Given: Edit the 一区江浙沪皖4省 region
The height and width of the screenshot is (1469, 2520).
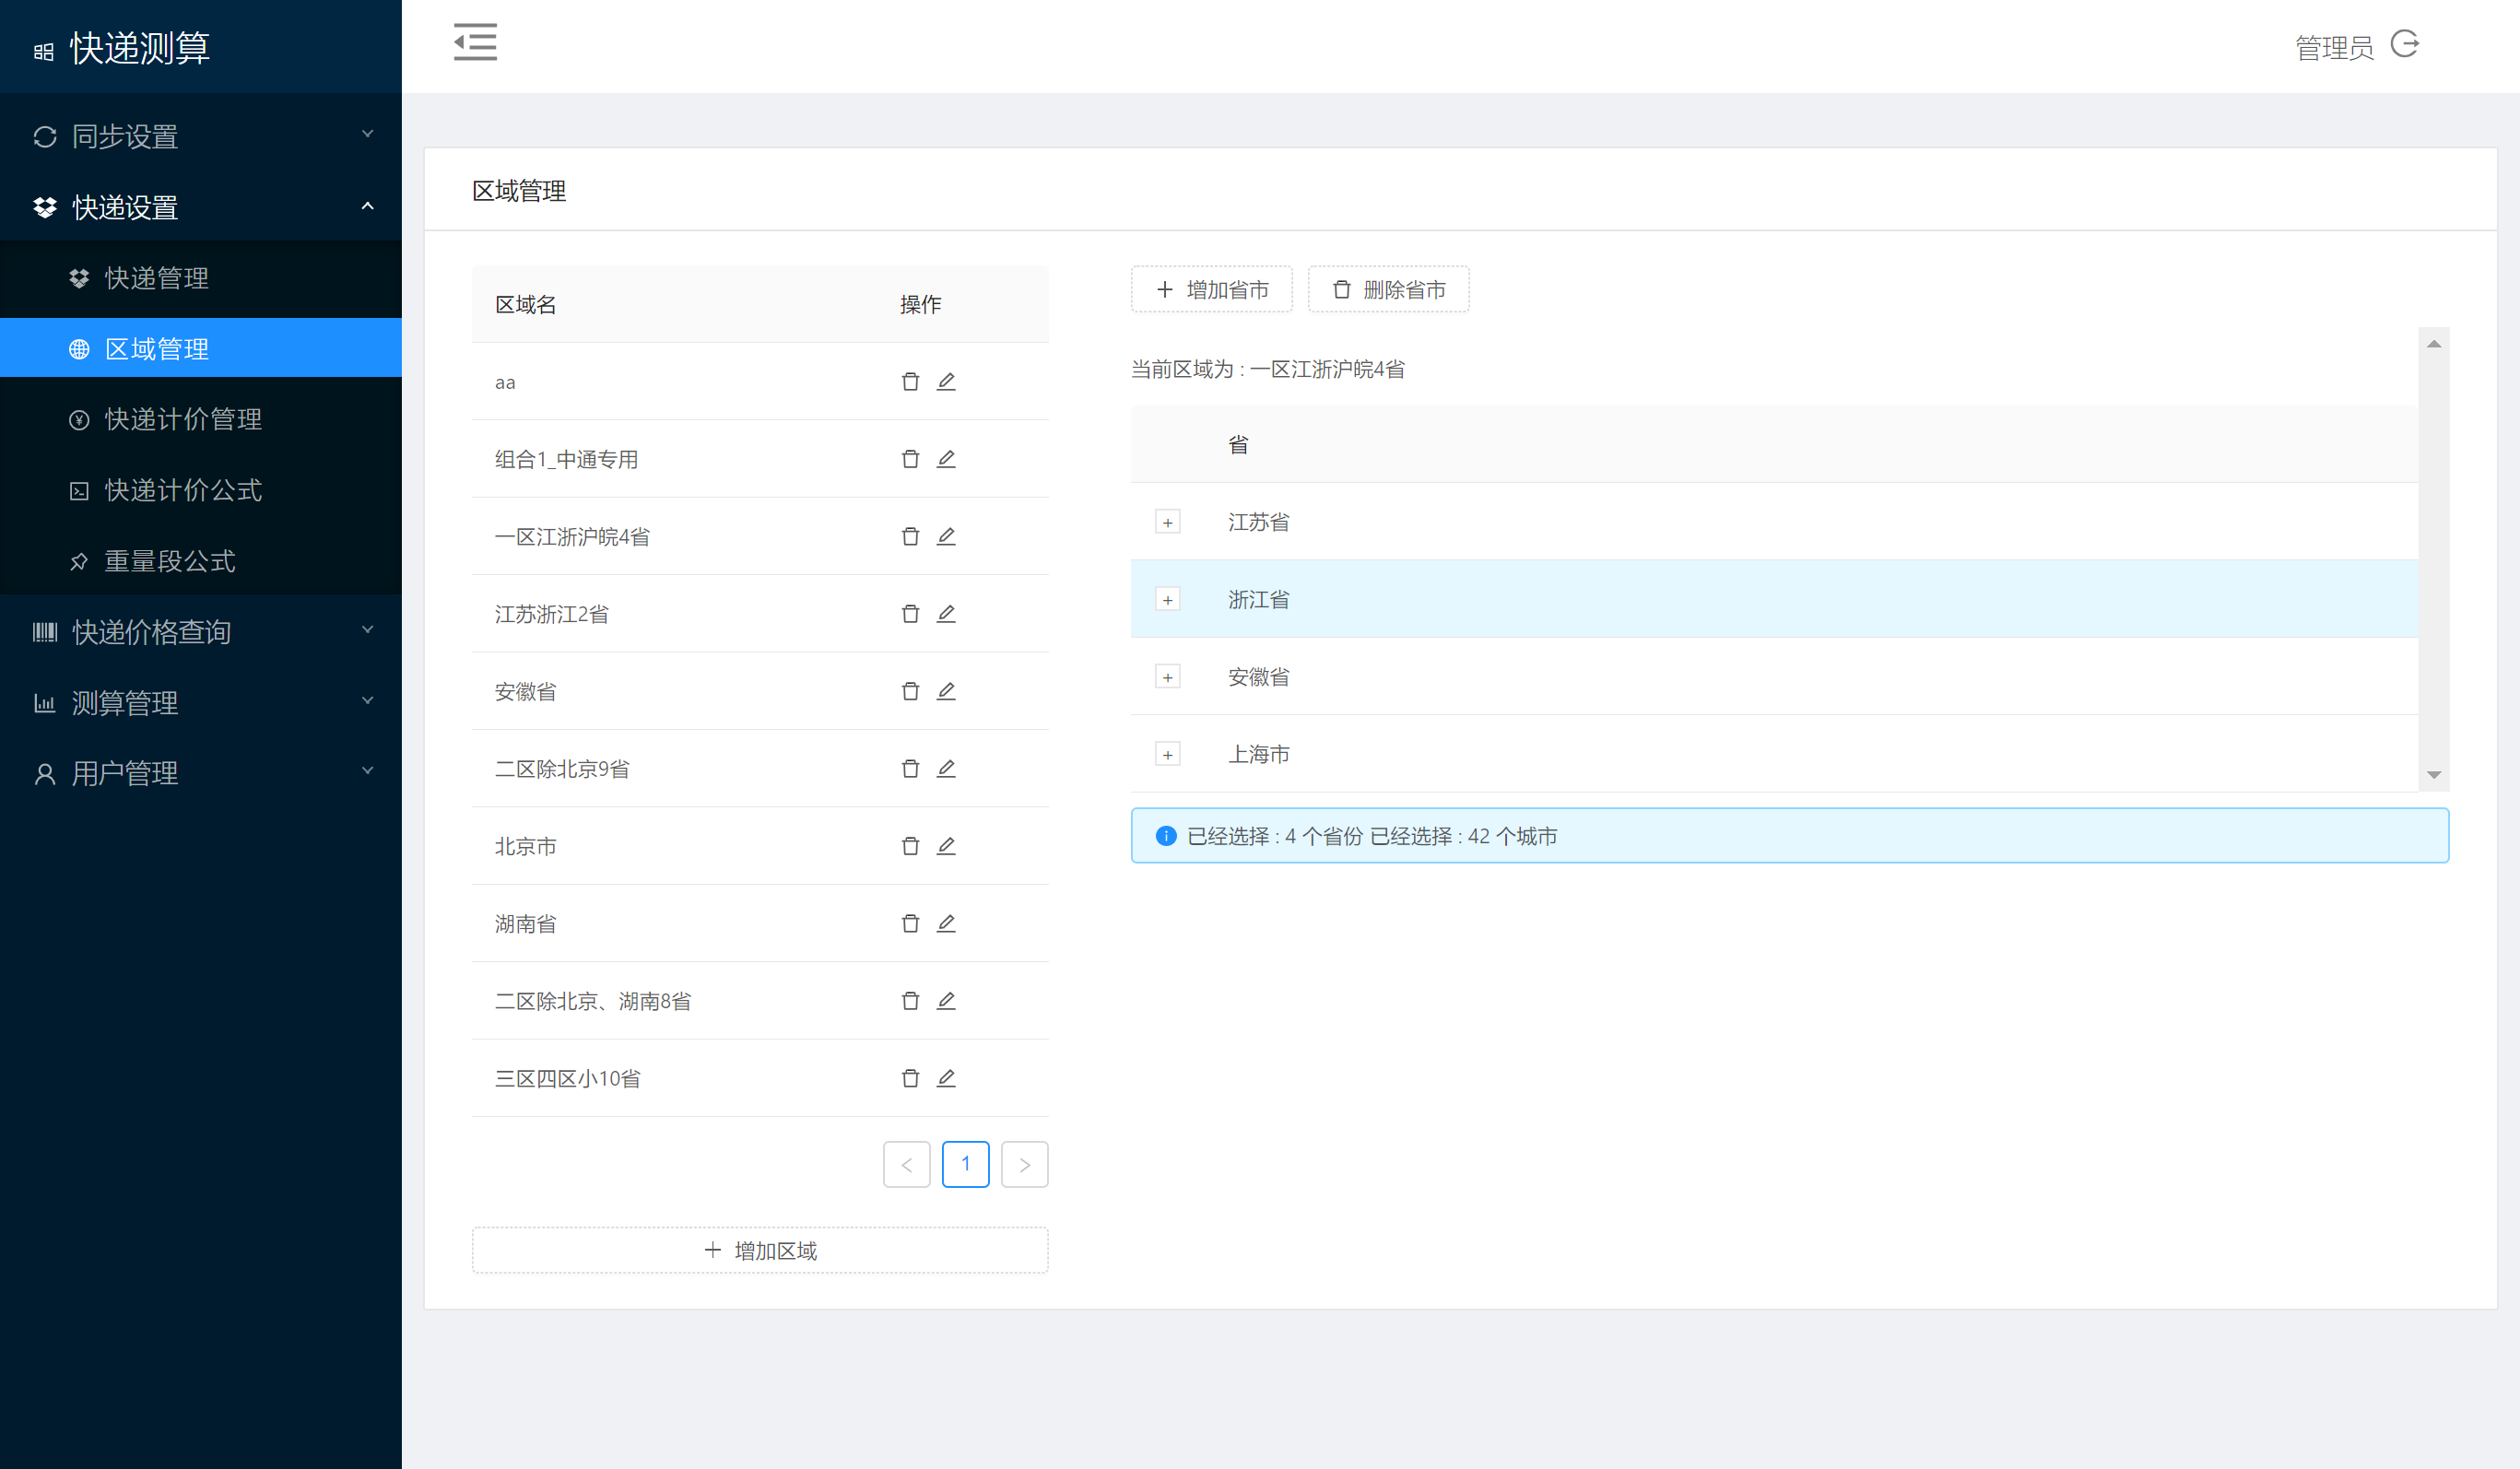Looking at the screenshot, I should pos(946,537).
